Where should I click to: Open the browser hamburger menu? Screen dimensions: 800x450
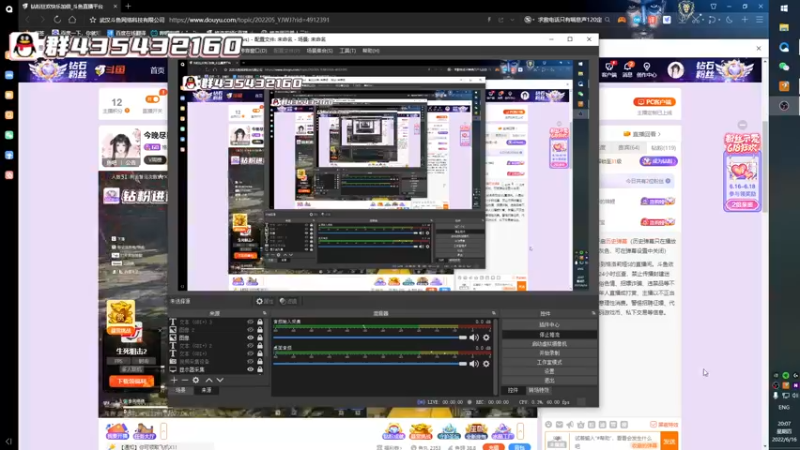(x=760, y=20)
